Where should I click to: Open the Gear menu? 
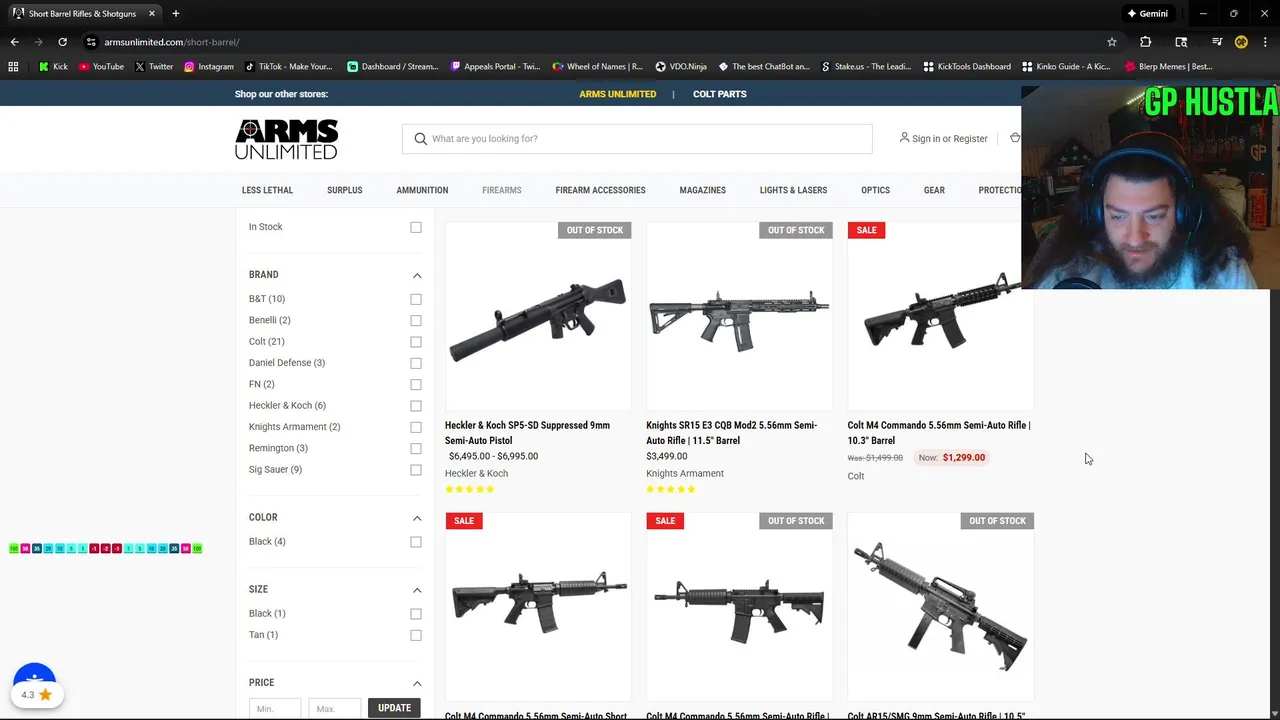coord(934,190)
